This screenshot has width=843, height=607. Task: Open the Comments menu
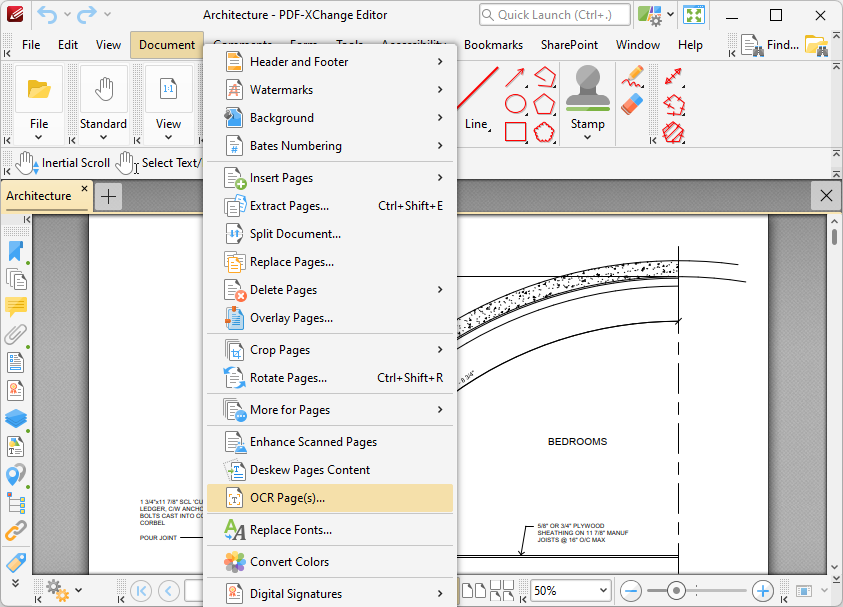(242, 45)
